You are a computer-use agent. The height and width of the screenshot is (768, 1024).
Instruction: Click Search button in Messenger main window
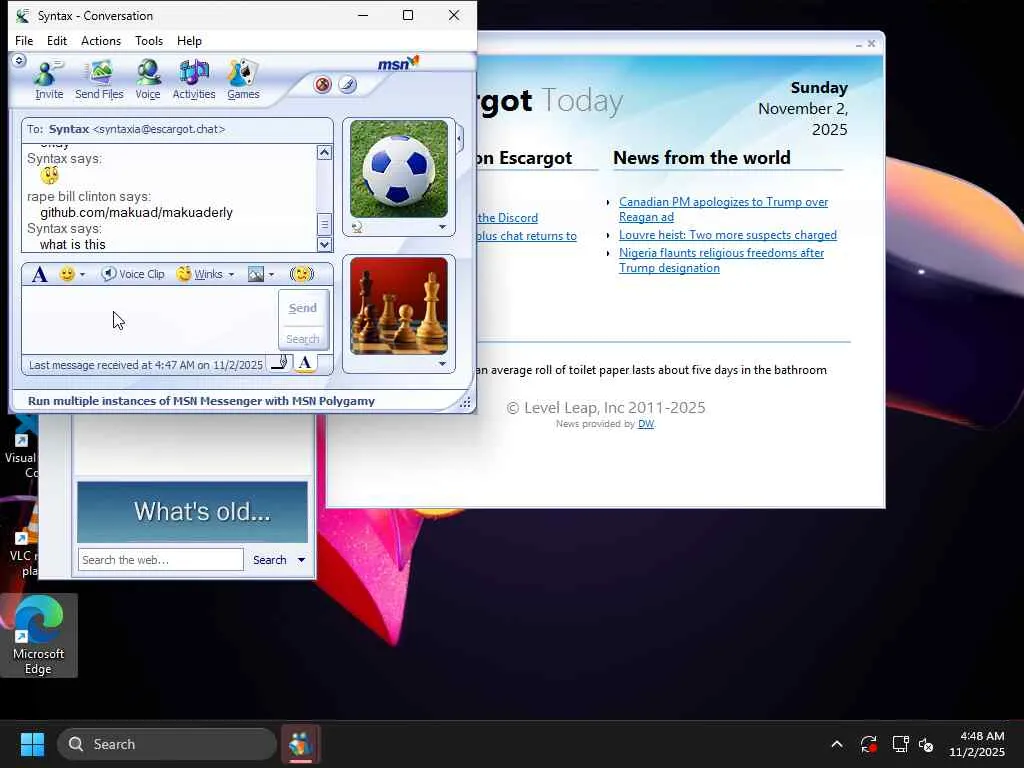270,560
